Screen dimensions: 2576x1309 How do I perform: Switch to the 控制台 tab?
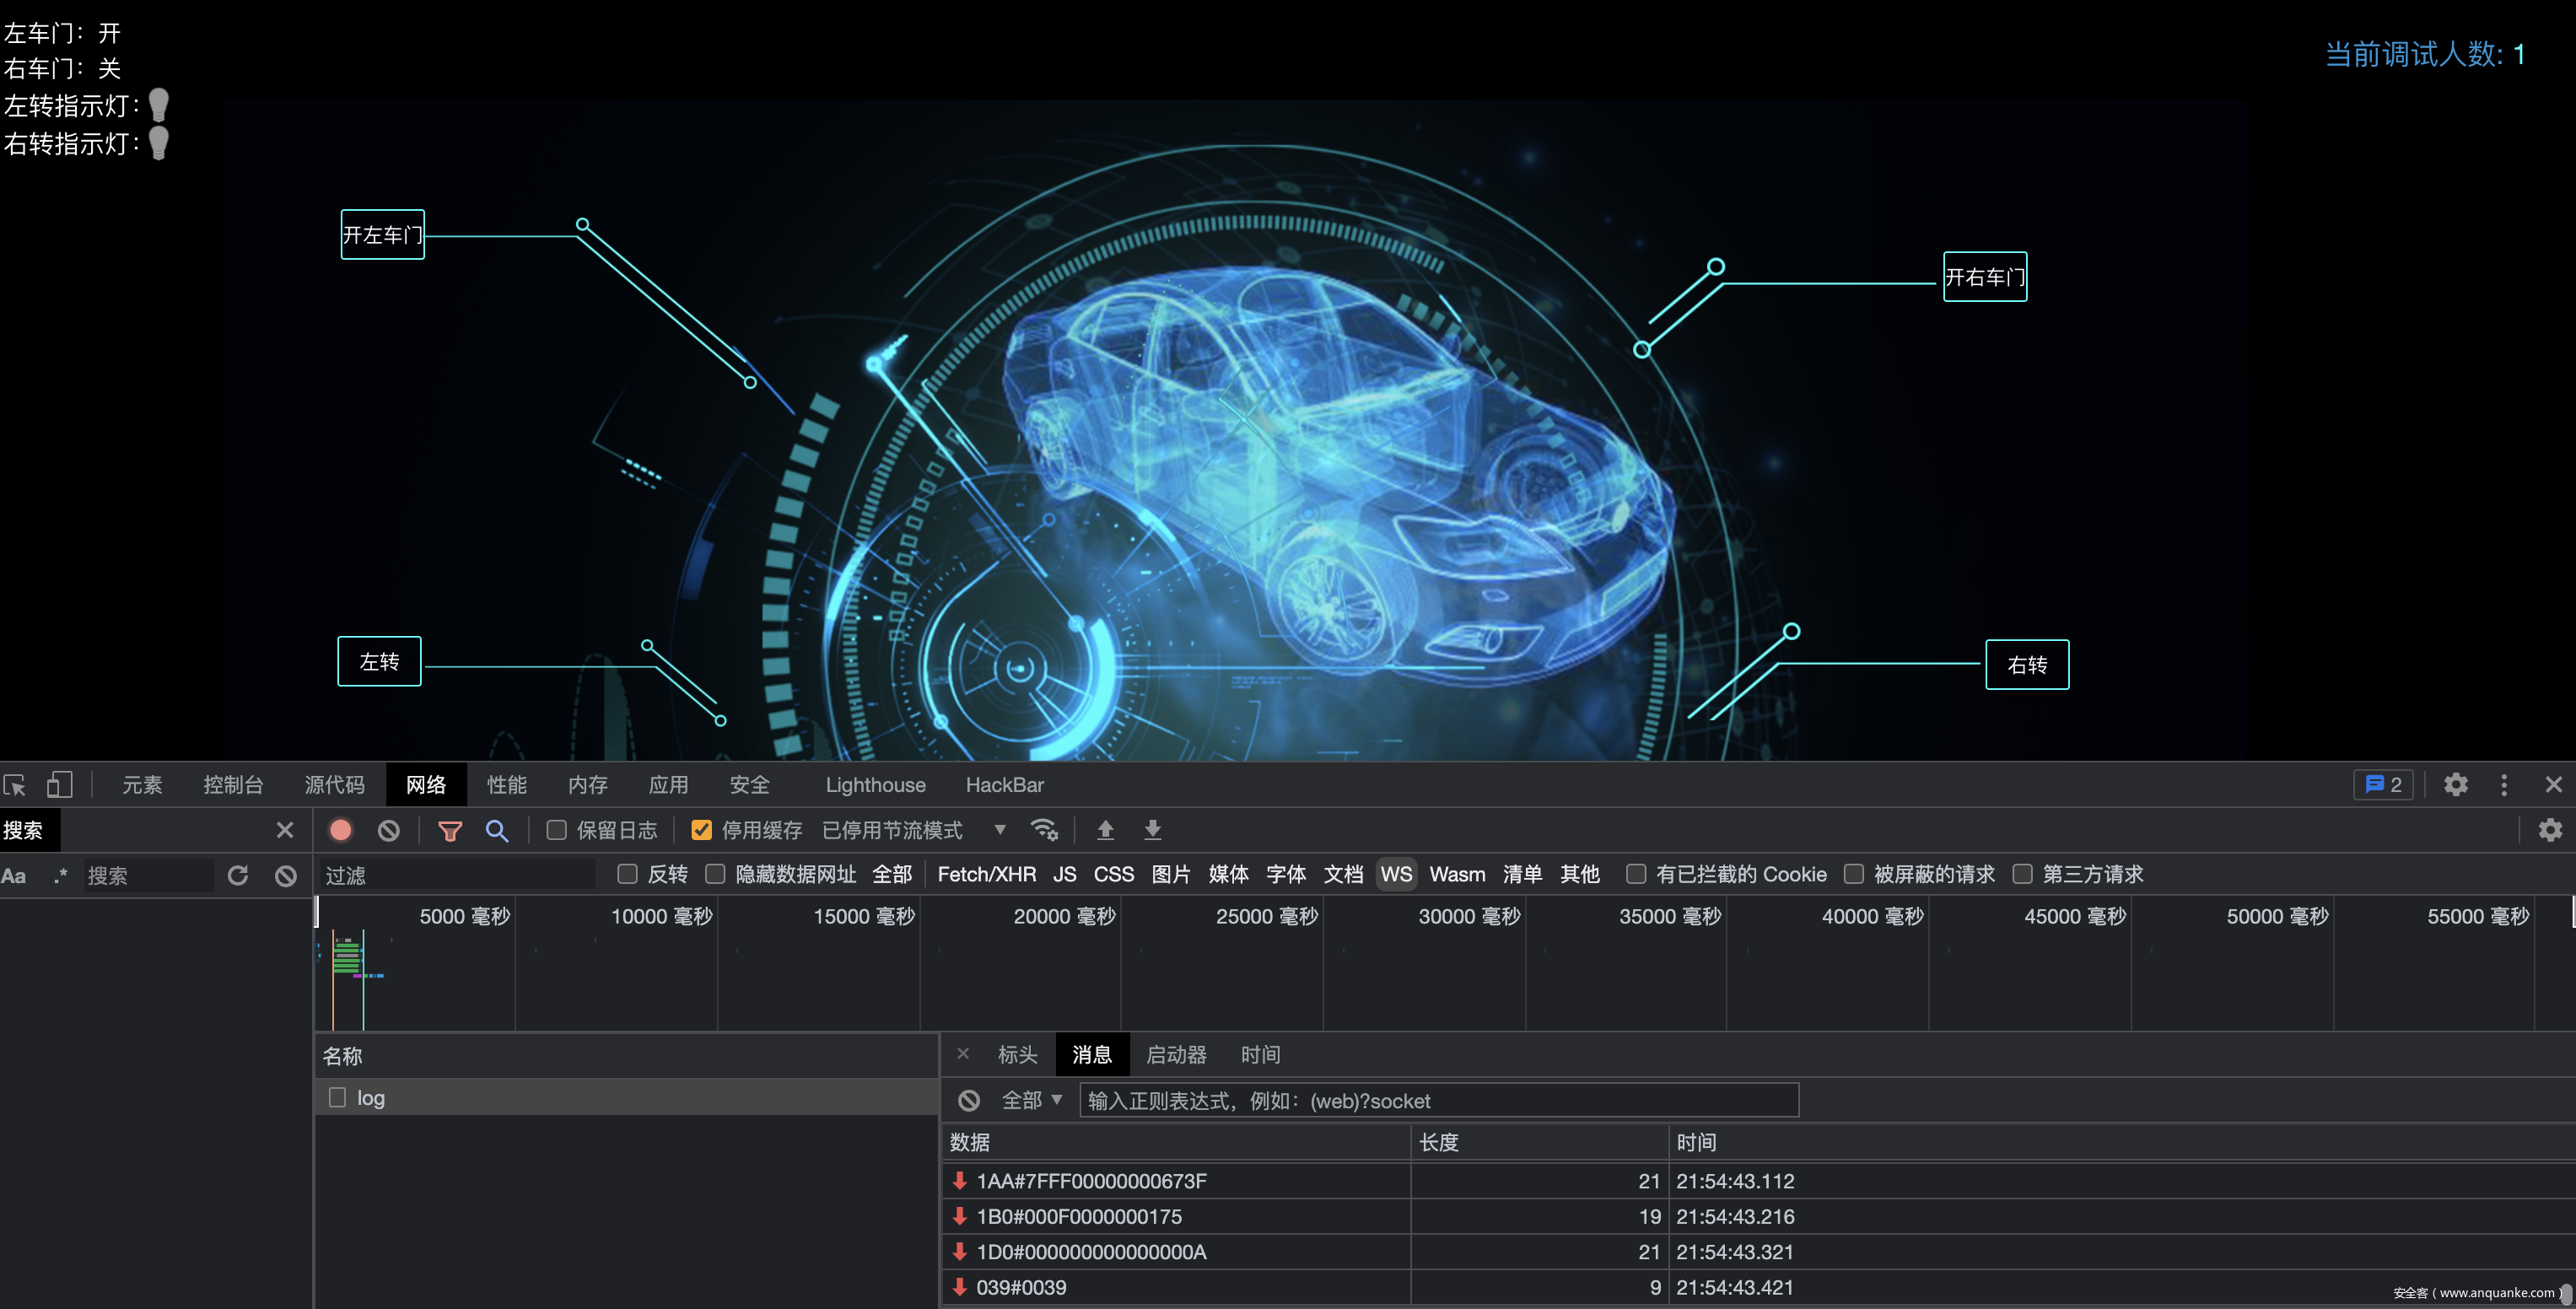233,785
